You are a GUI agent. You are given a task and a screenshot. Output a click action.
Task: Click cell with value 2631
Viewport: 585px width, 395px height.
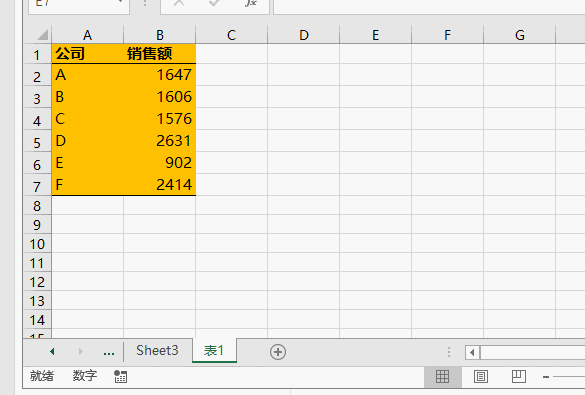[160, 141]
